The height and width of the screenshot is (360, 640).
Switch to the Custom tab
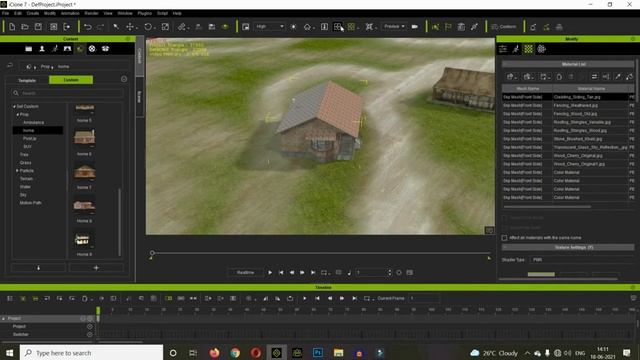[x=71, y=80]
